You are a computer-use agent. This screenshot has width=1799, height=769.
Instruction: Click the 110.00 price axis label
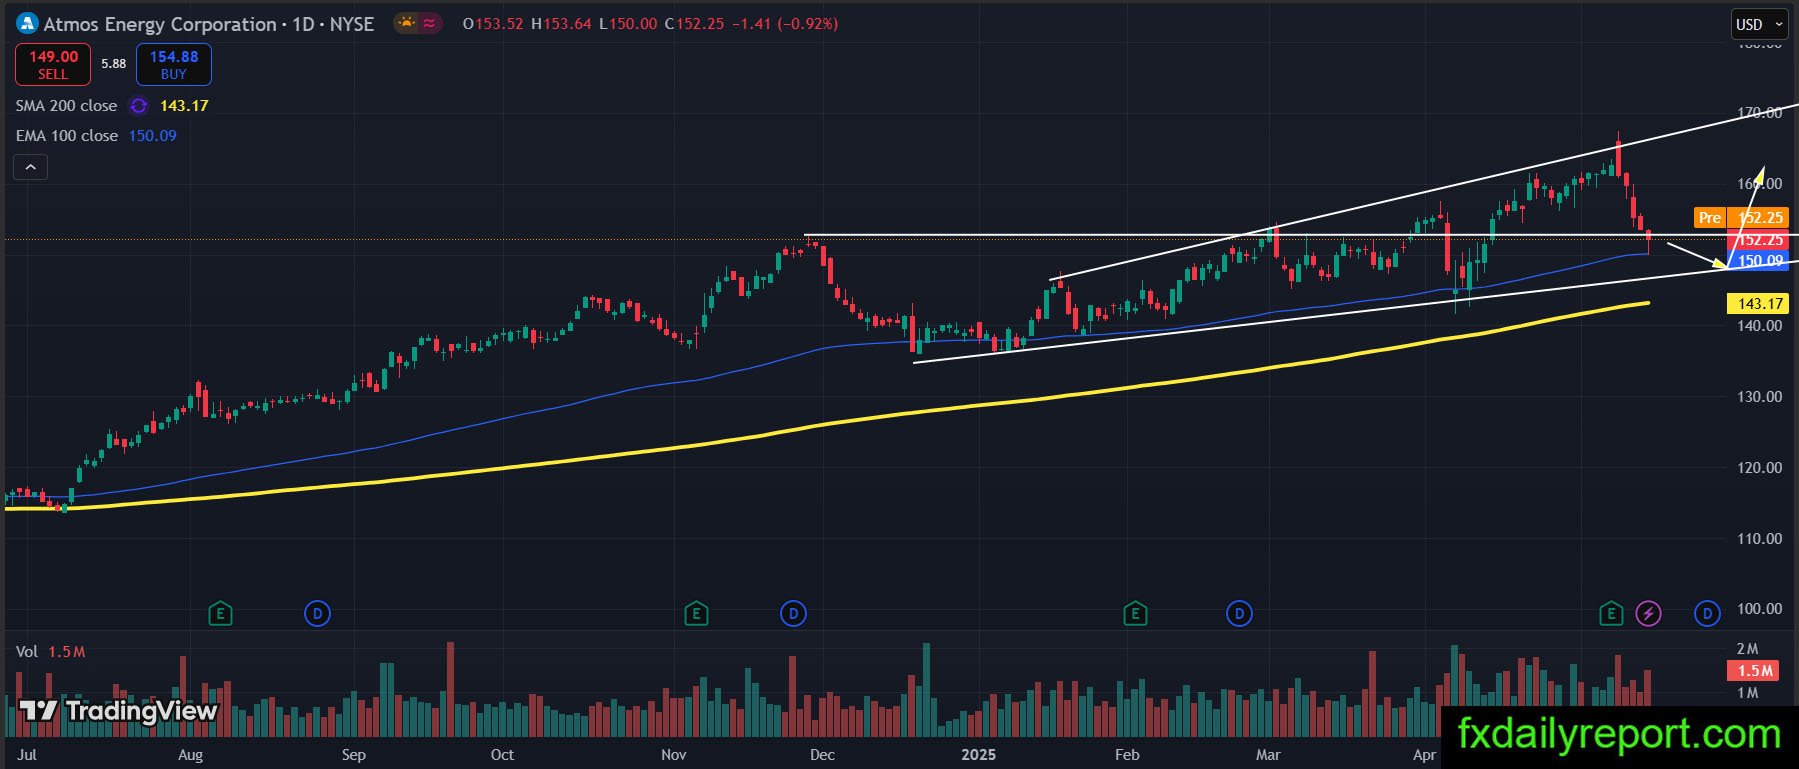coord(1759,539)
